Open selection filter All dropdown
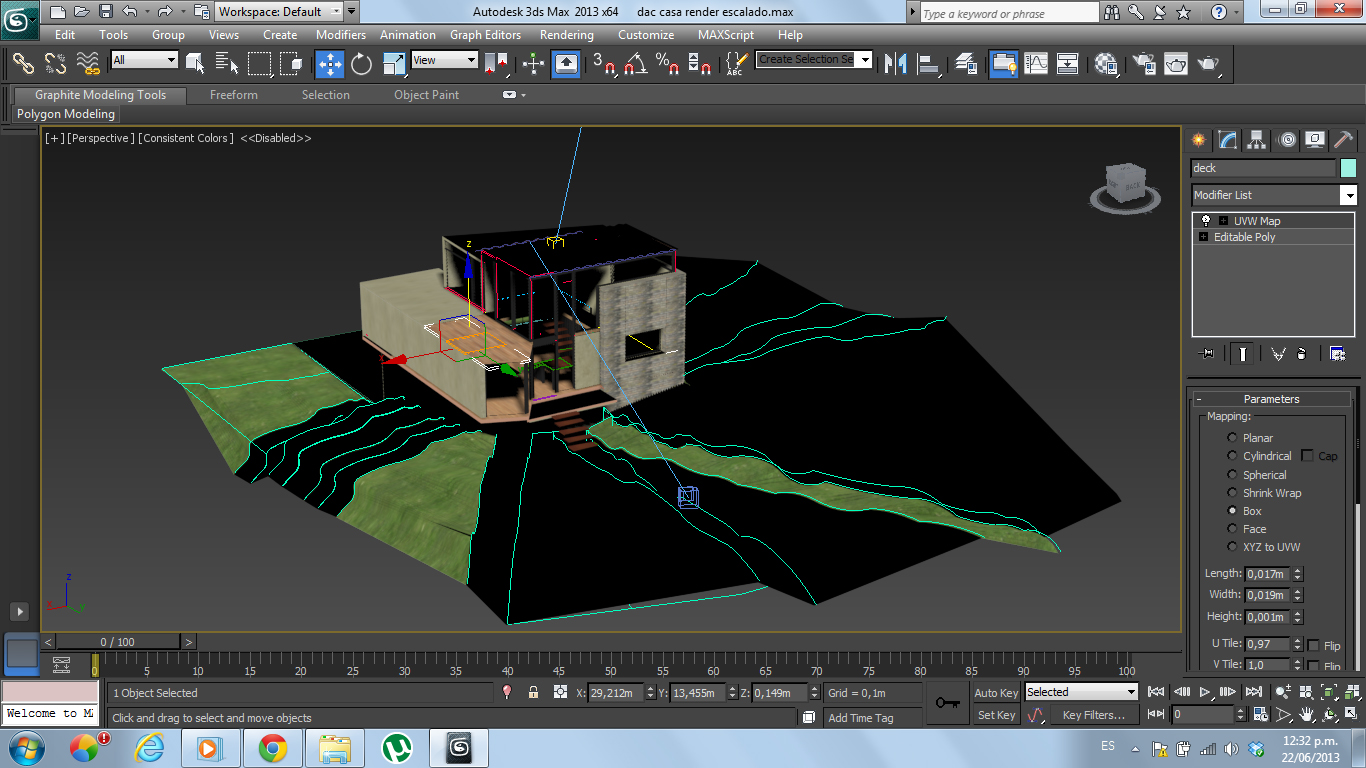Viewport: 1366px width, 768px height. coord(144,60)
